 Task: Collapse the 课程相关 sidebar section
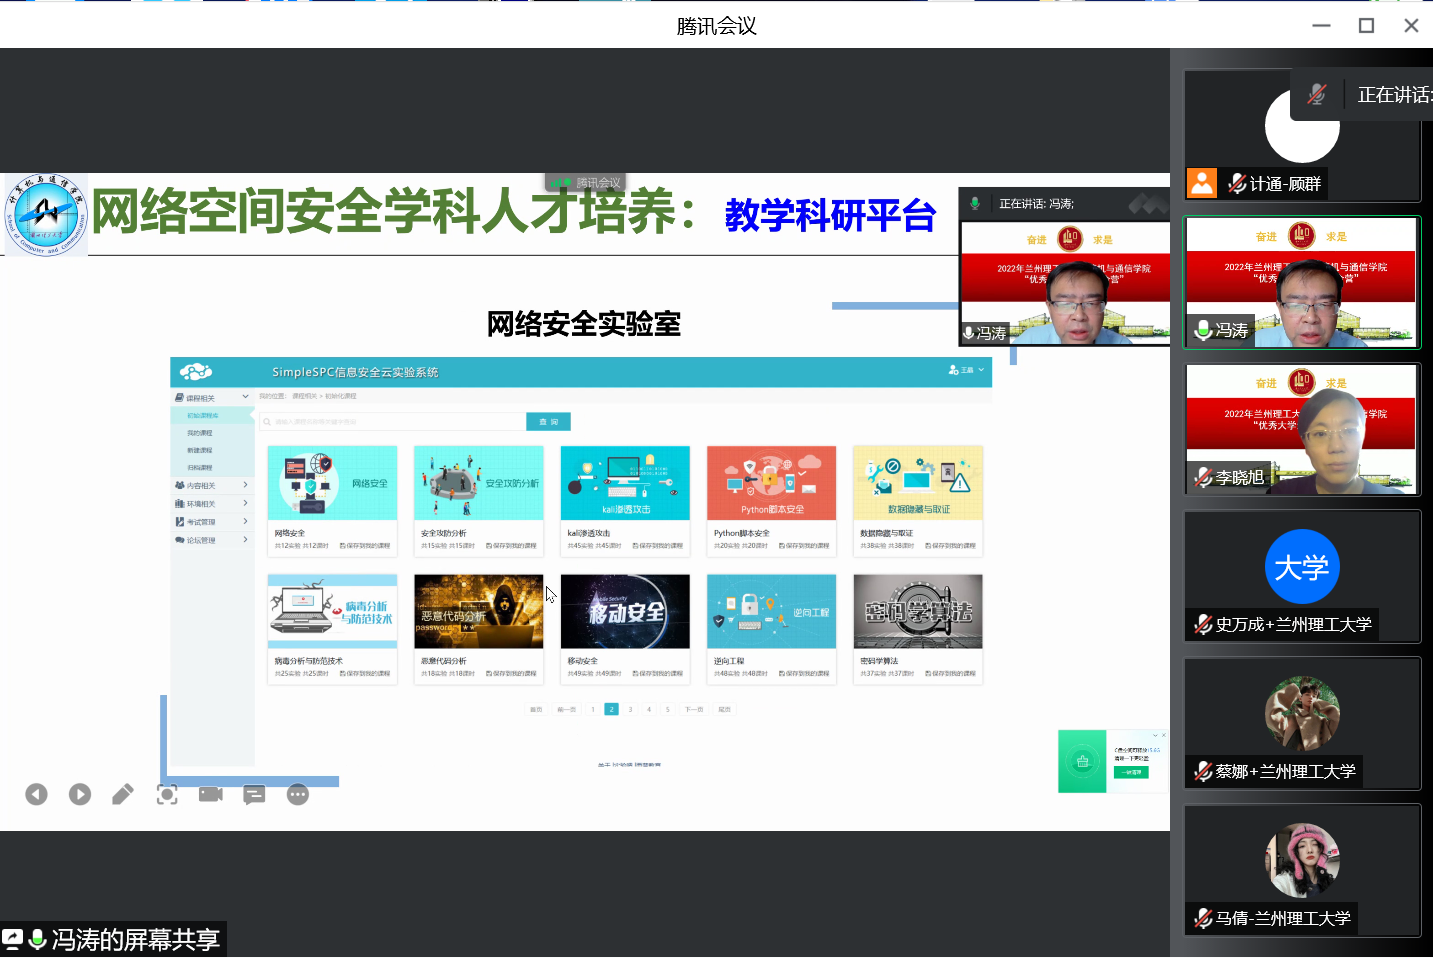click(x=245, y=397)
